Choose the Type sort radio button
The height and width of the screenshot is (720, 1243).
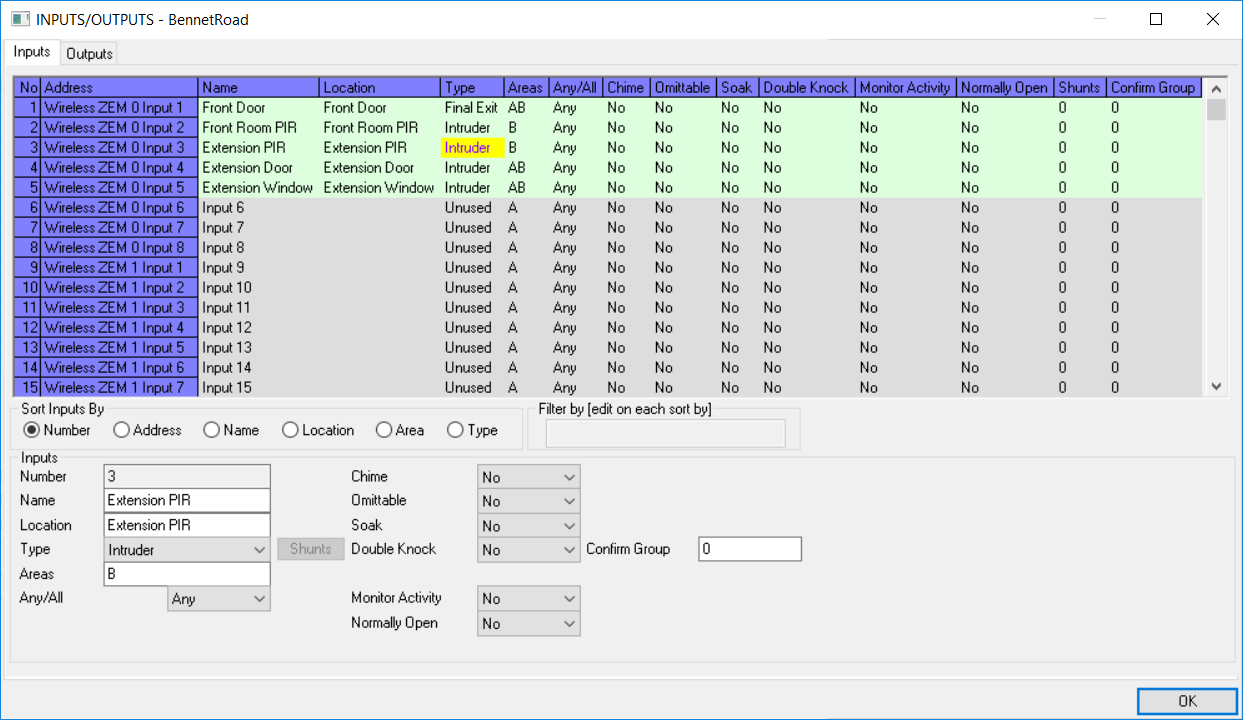pos(456,430)
